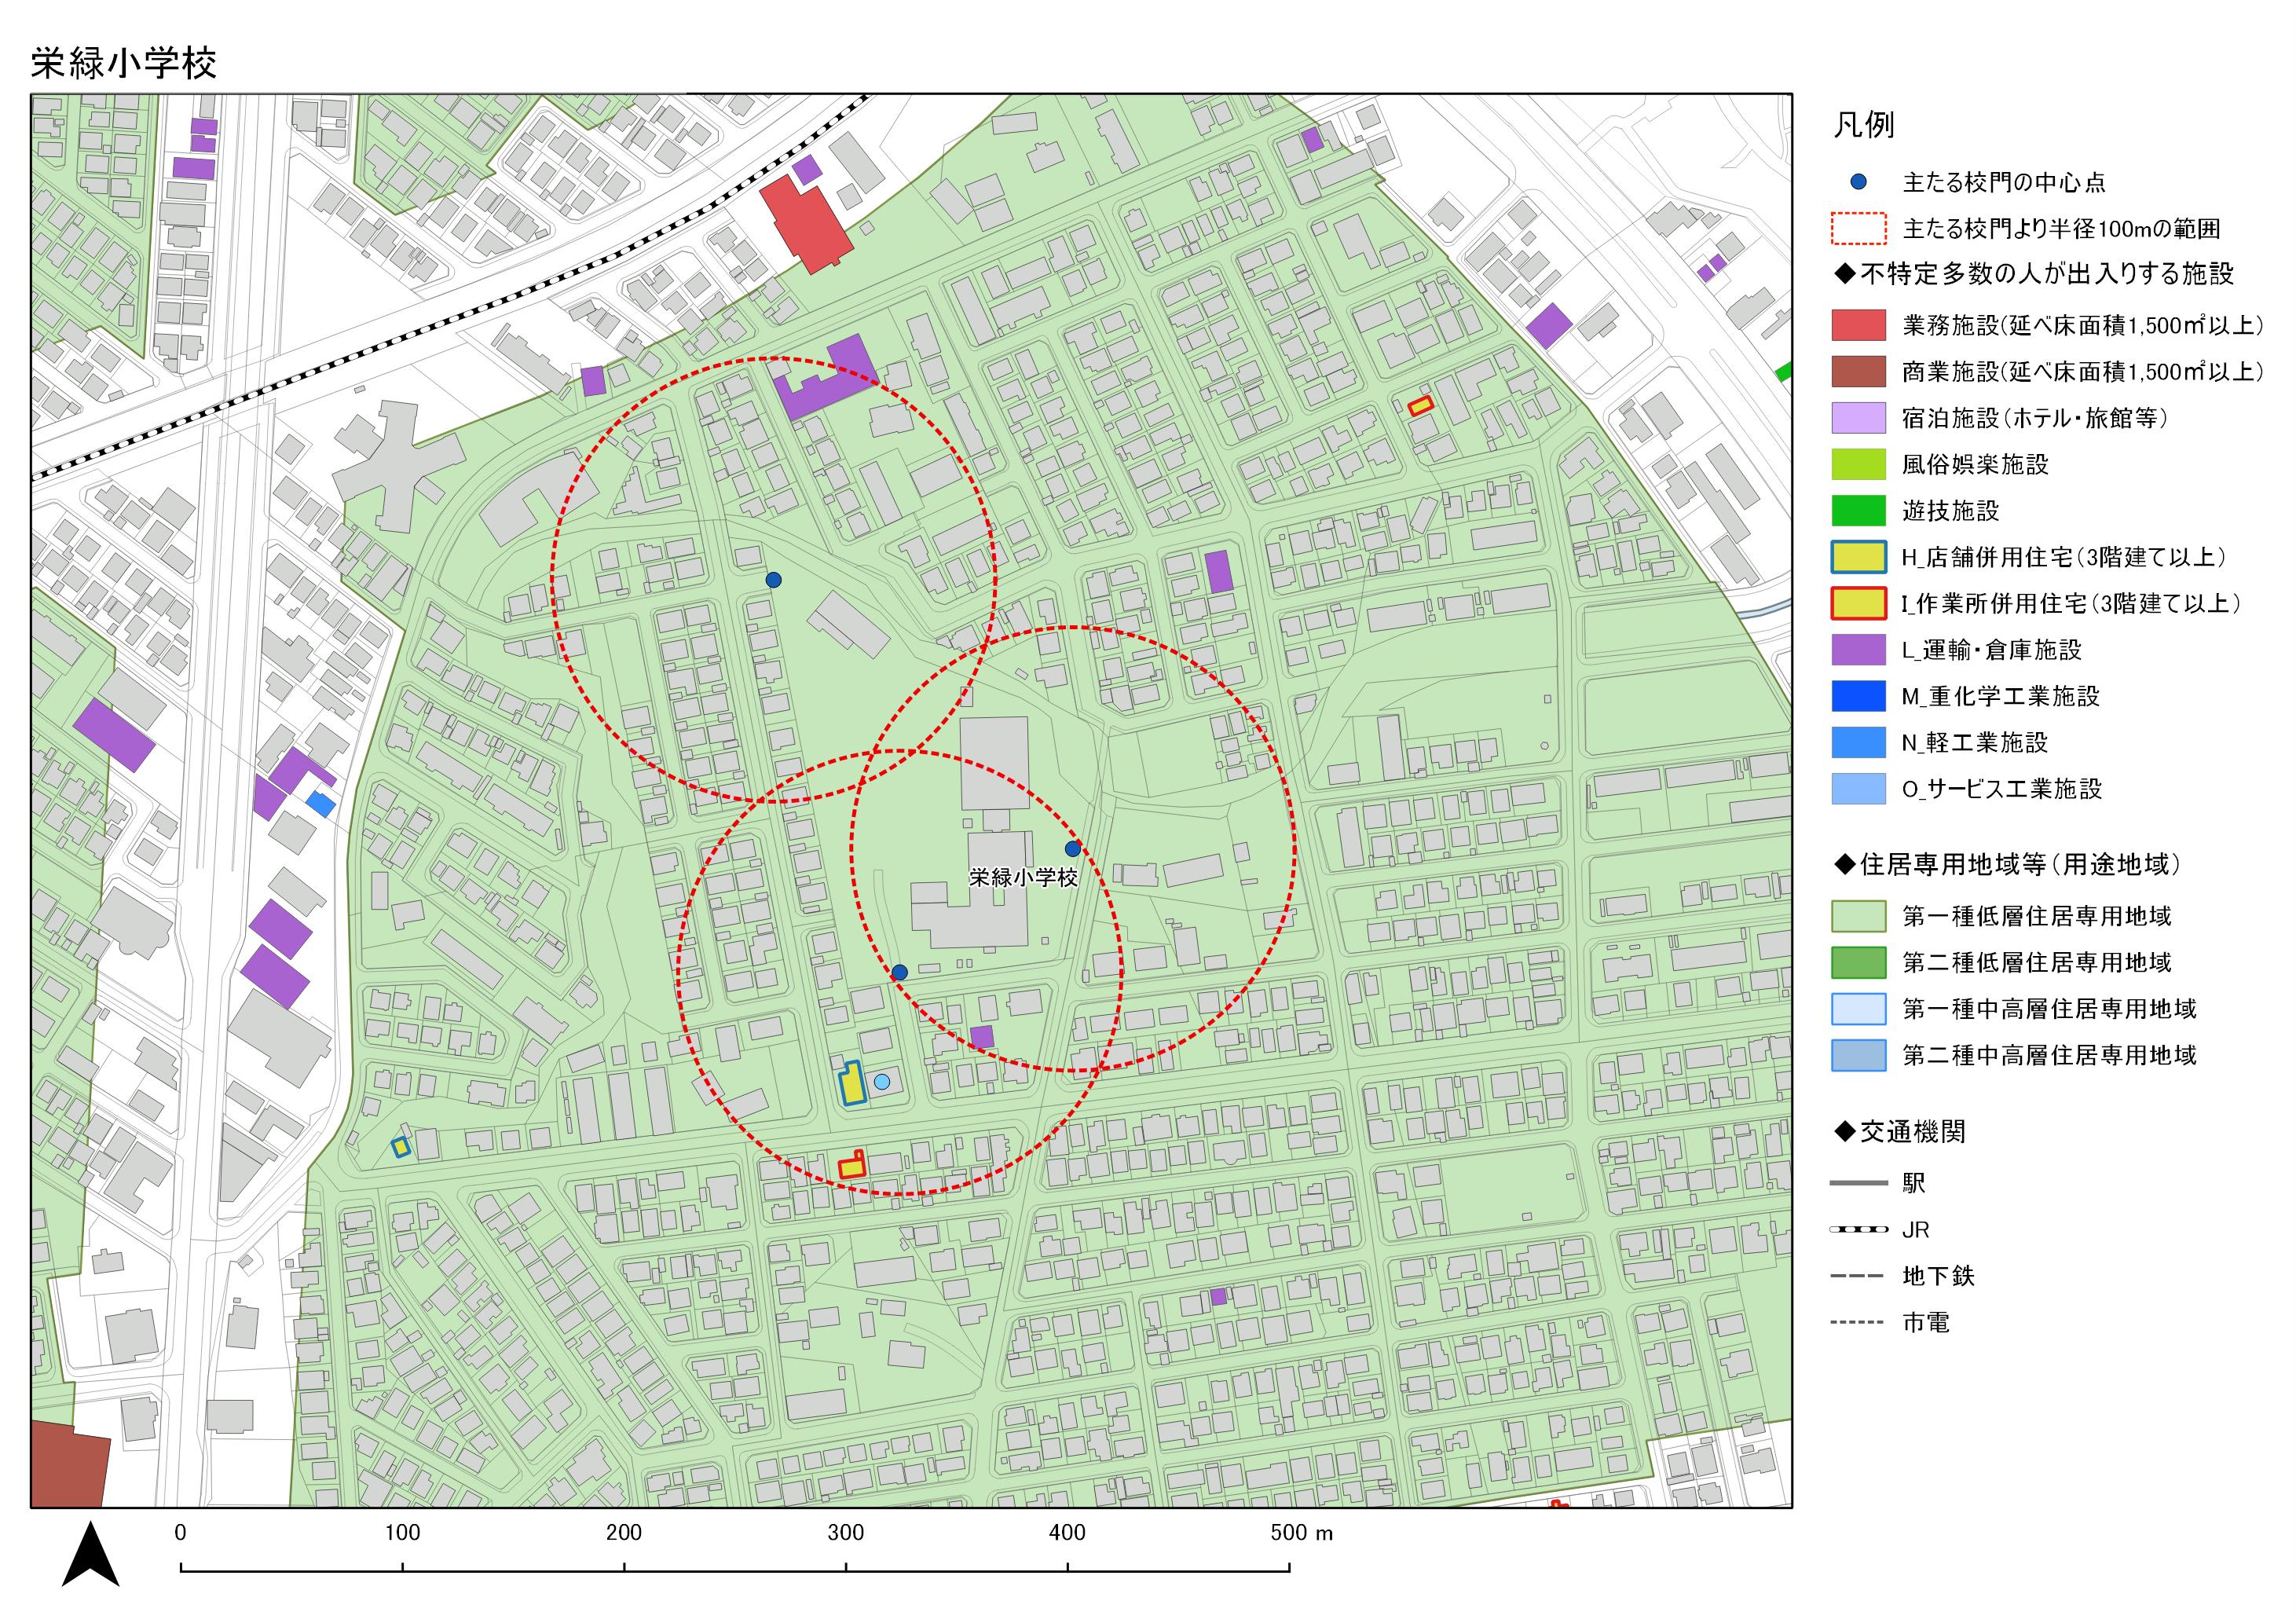The height and width of the screenshot is (1623, 2296).
Task: Click the purple L_運輸・倉庫施設 legend swatch
Action: click(1858, 650)
